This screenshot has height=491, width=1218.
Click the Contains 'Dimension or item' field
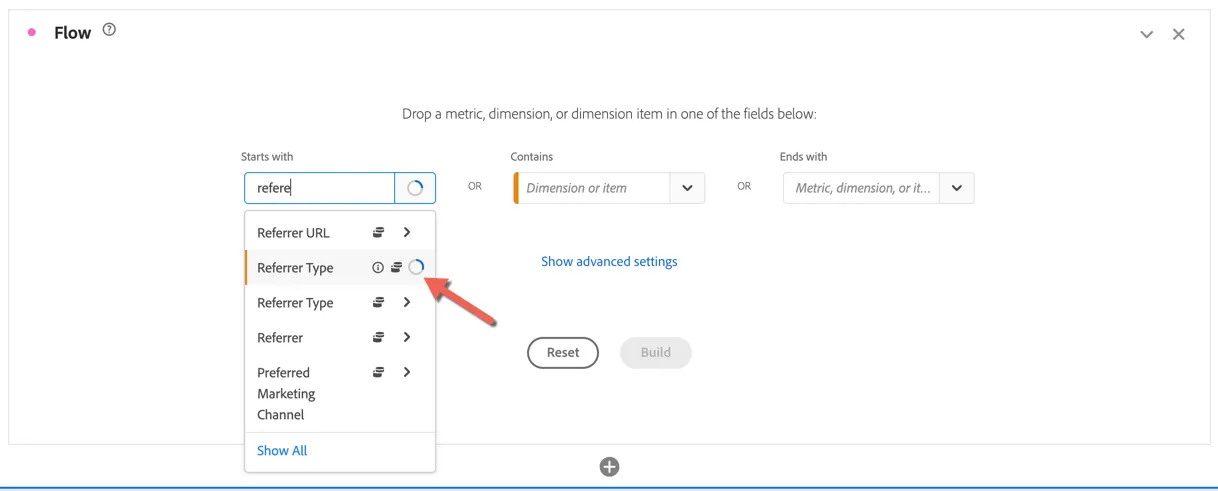point(593,188)
